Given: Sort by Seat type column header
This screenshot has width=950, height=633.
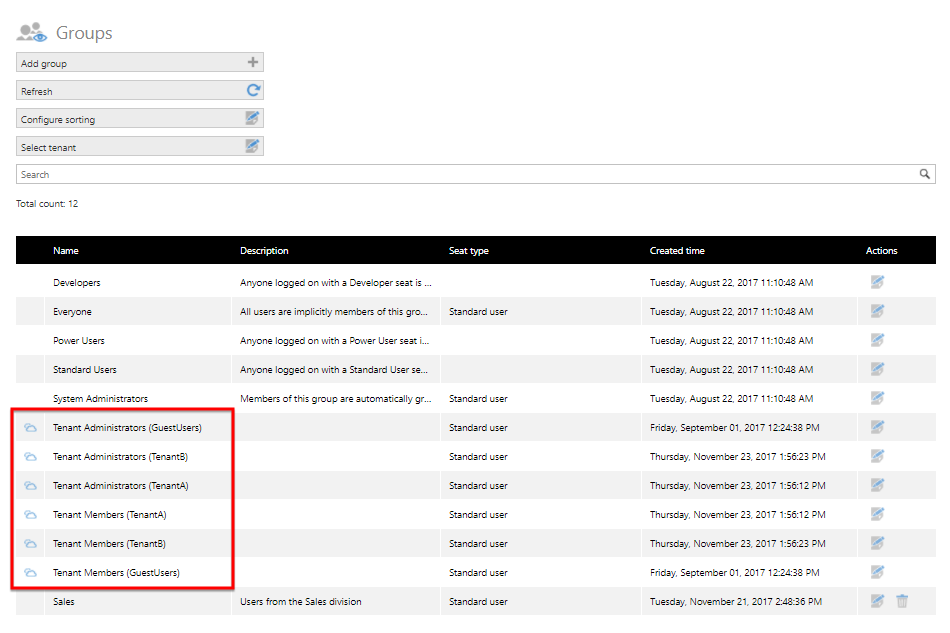Looking at the screenshot, I should [x=468, y=250].
